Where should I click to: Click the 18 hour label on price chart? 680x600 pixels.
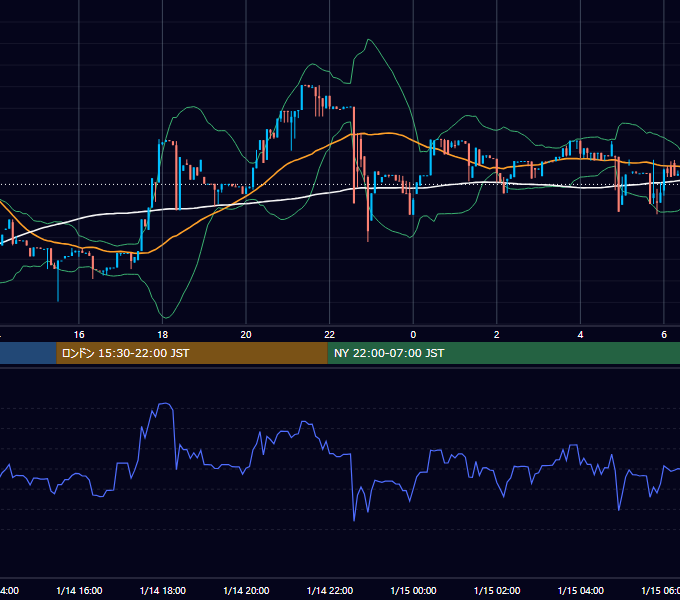[163, 335]
